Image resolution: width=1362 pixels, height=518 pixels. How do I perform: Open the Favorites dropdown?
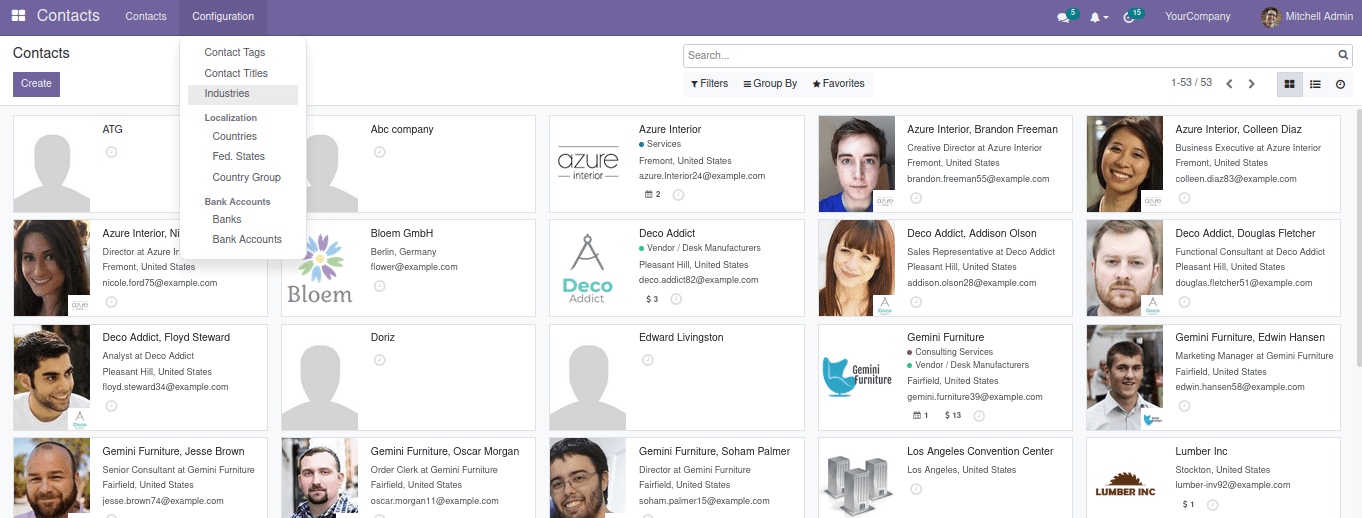pos(838,84)
